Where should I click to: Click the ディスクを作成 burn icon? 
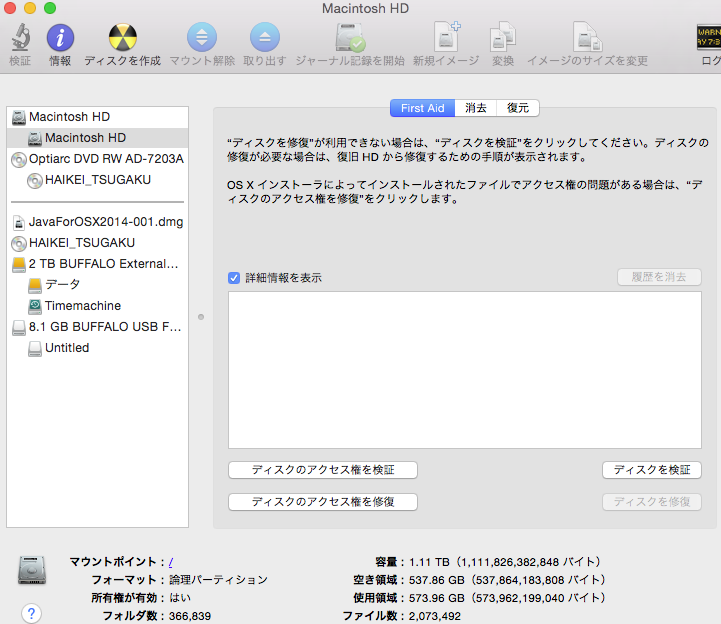(122, 39)
